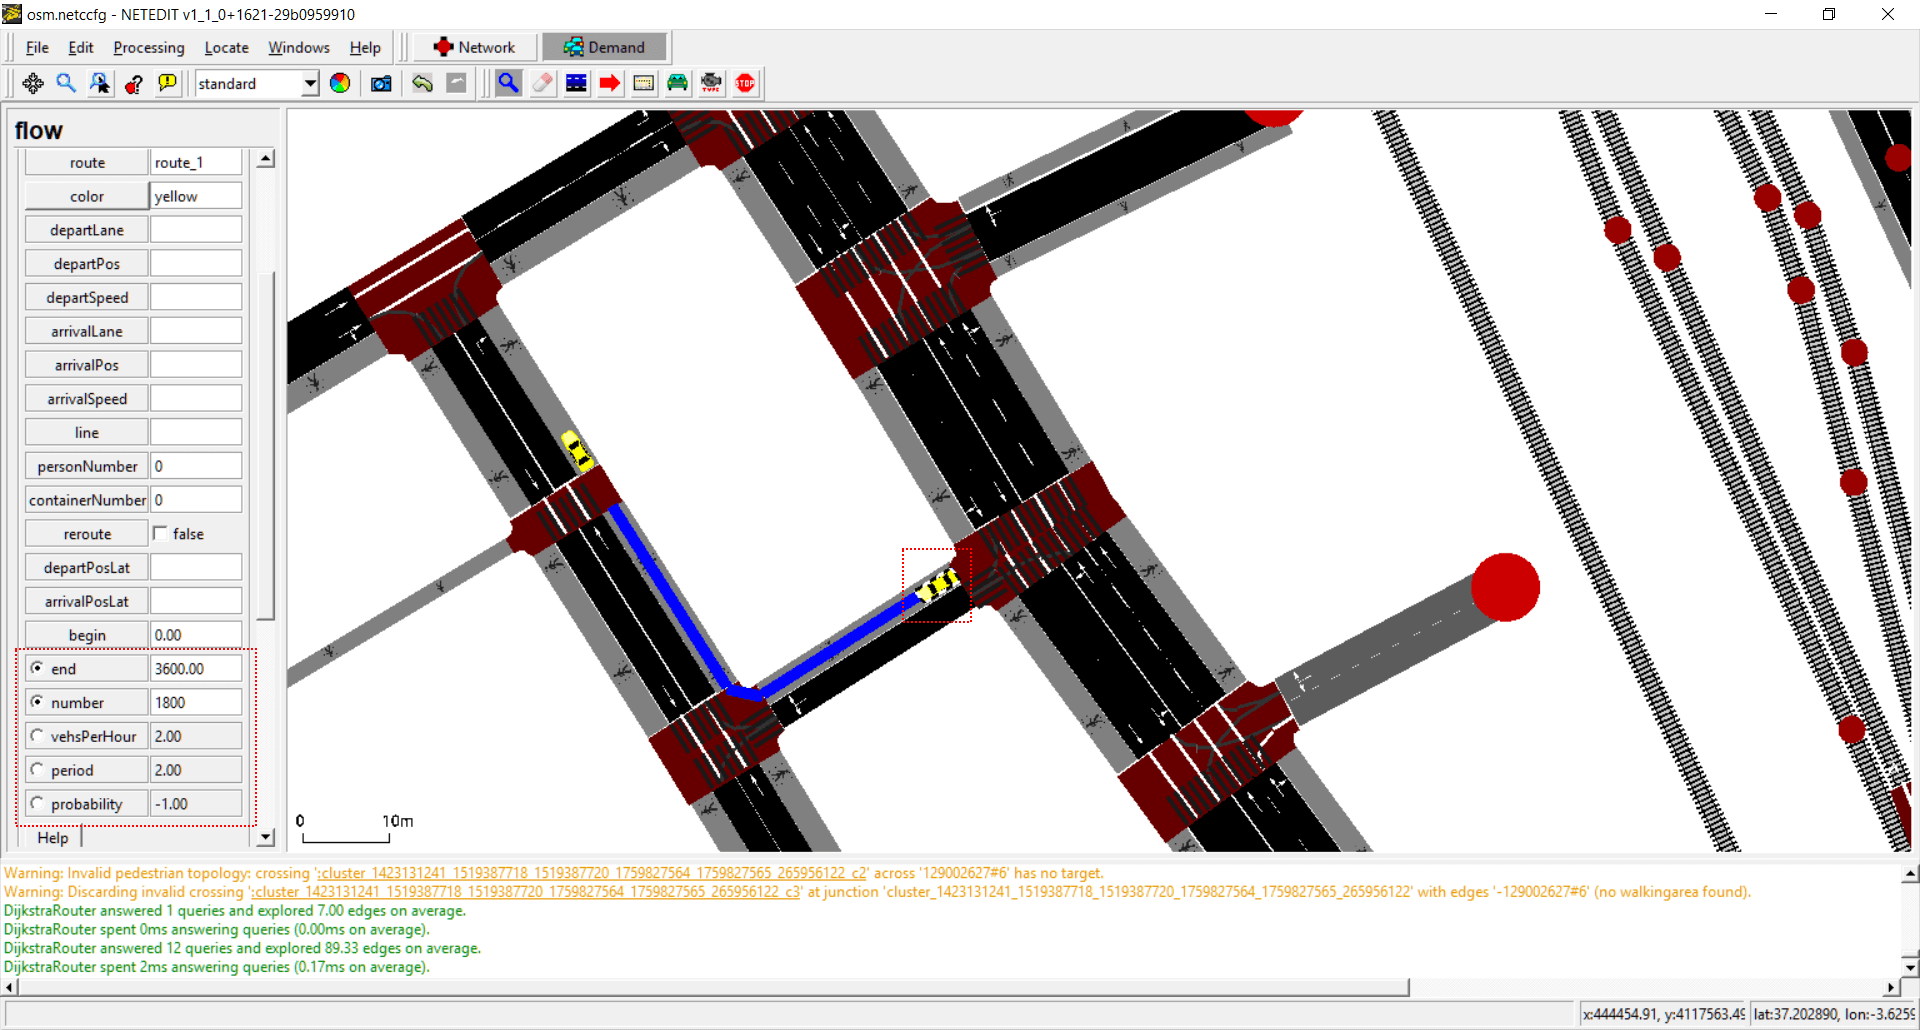Click the recenter view icon
This screenshot has width=1920, height=1030.
pos(33,84)
